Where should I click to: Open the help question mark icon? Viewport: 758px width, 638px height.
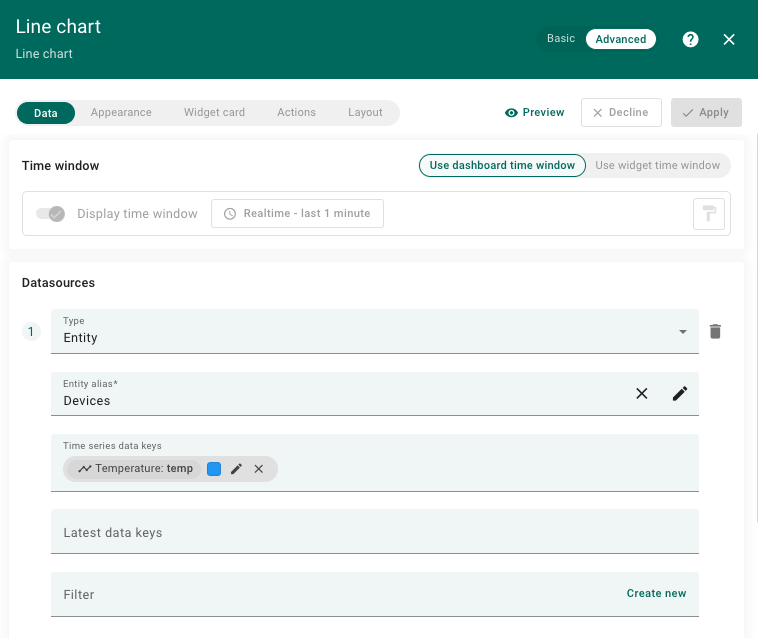coord(690,39)
